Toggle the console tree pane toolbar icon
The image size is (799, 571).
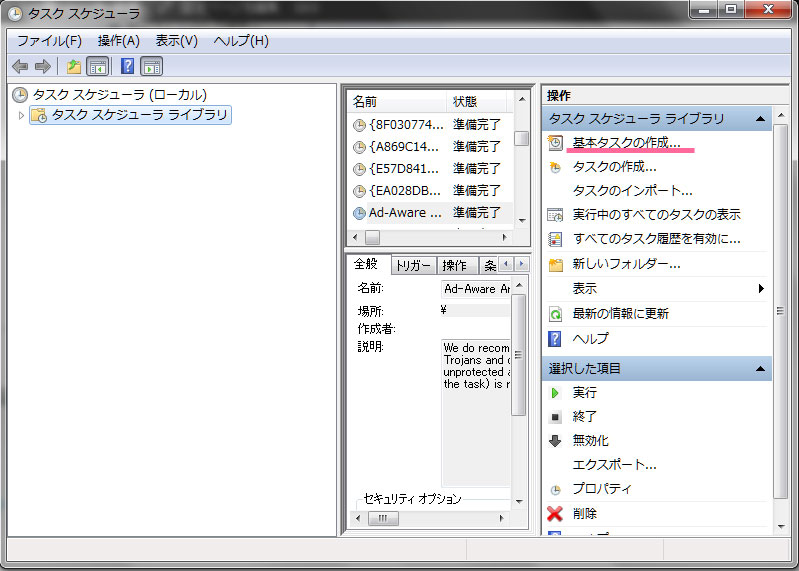coord(97,66)
